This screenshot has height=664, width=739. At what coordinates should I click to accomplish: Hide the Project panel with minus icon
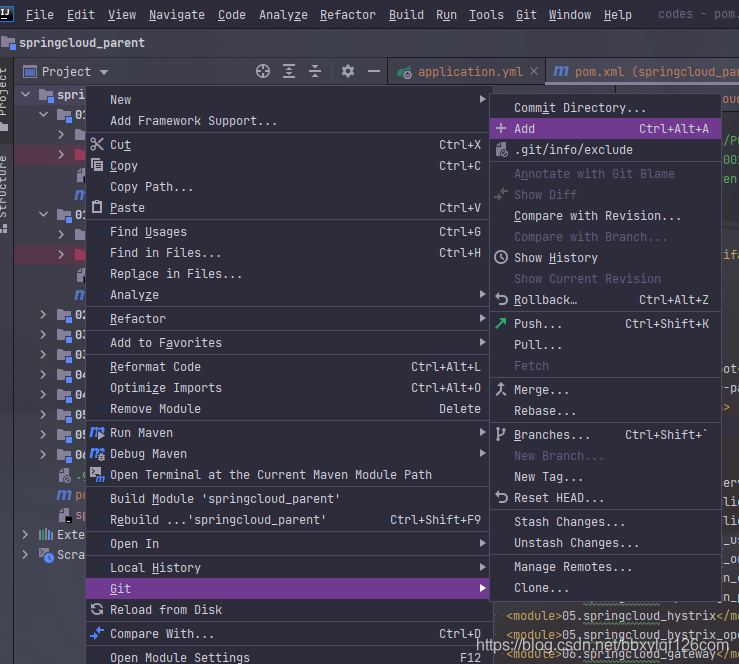click(x=374, y=71)
